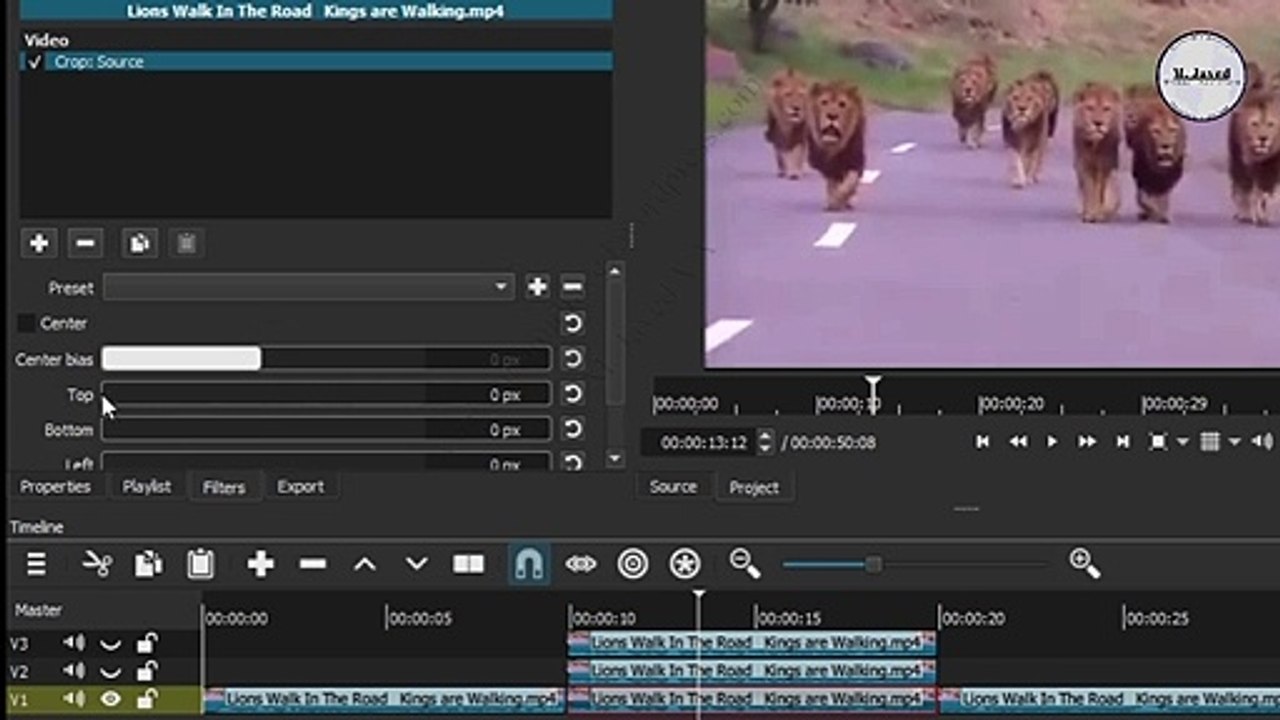
Task: Enable the Center checkbox
Action: tap(27, 323)
